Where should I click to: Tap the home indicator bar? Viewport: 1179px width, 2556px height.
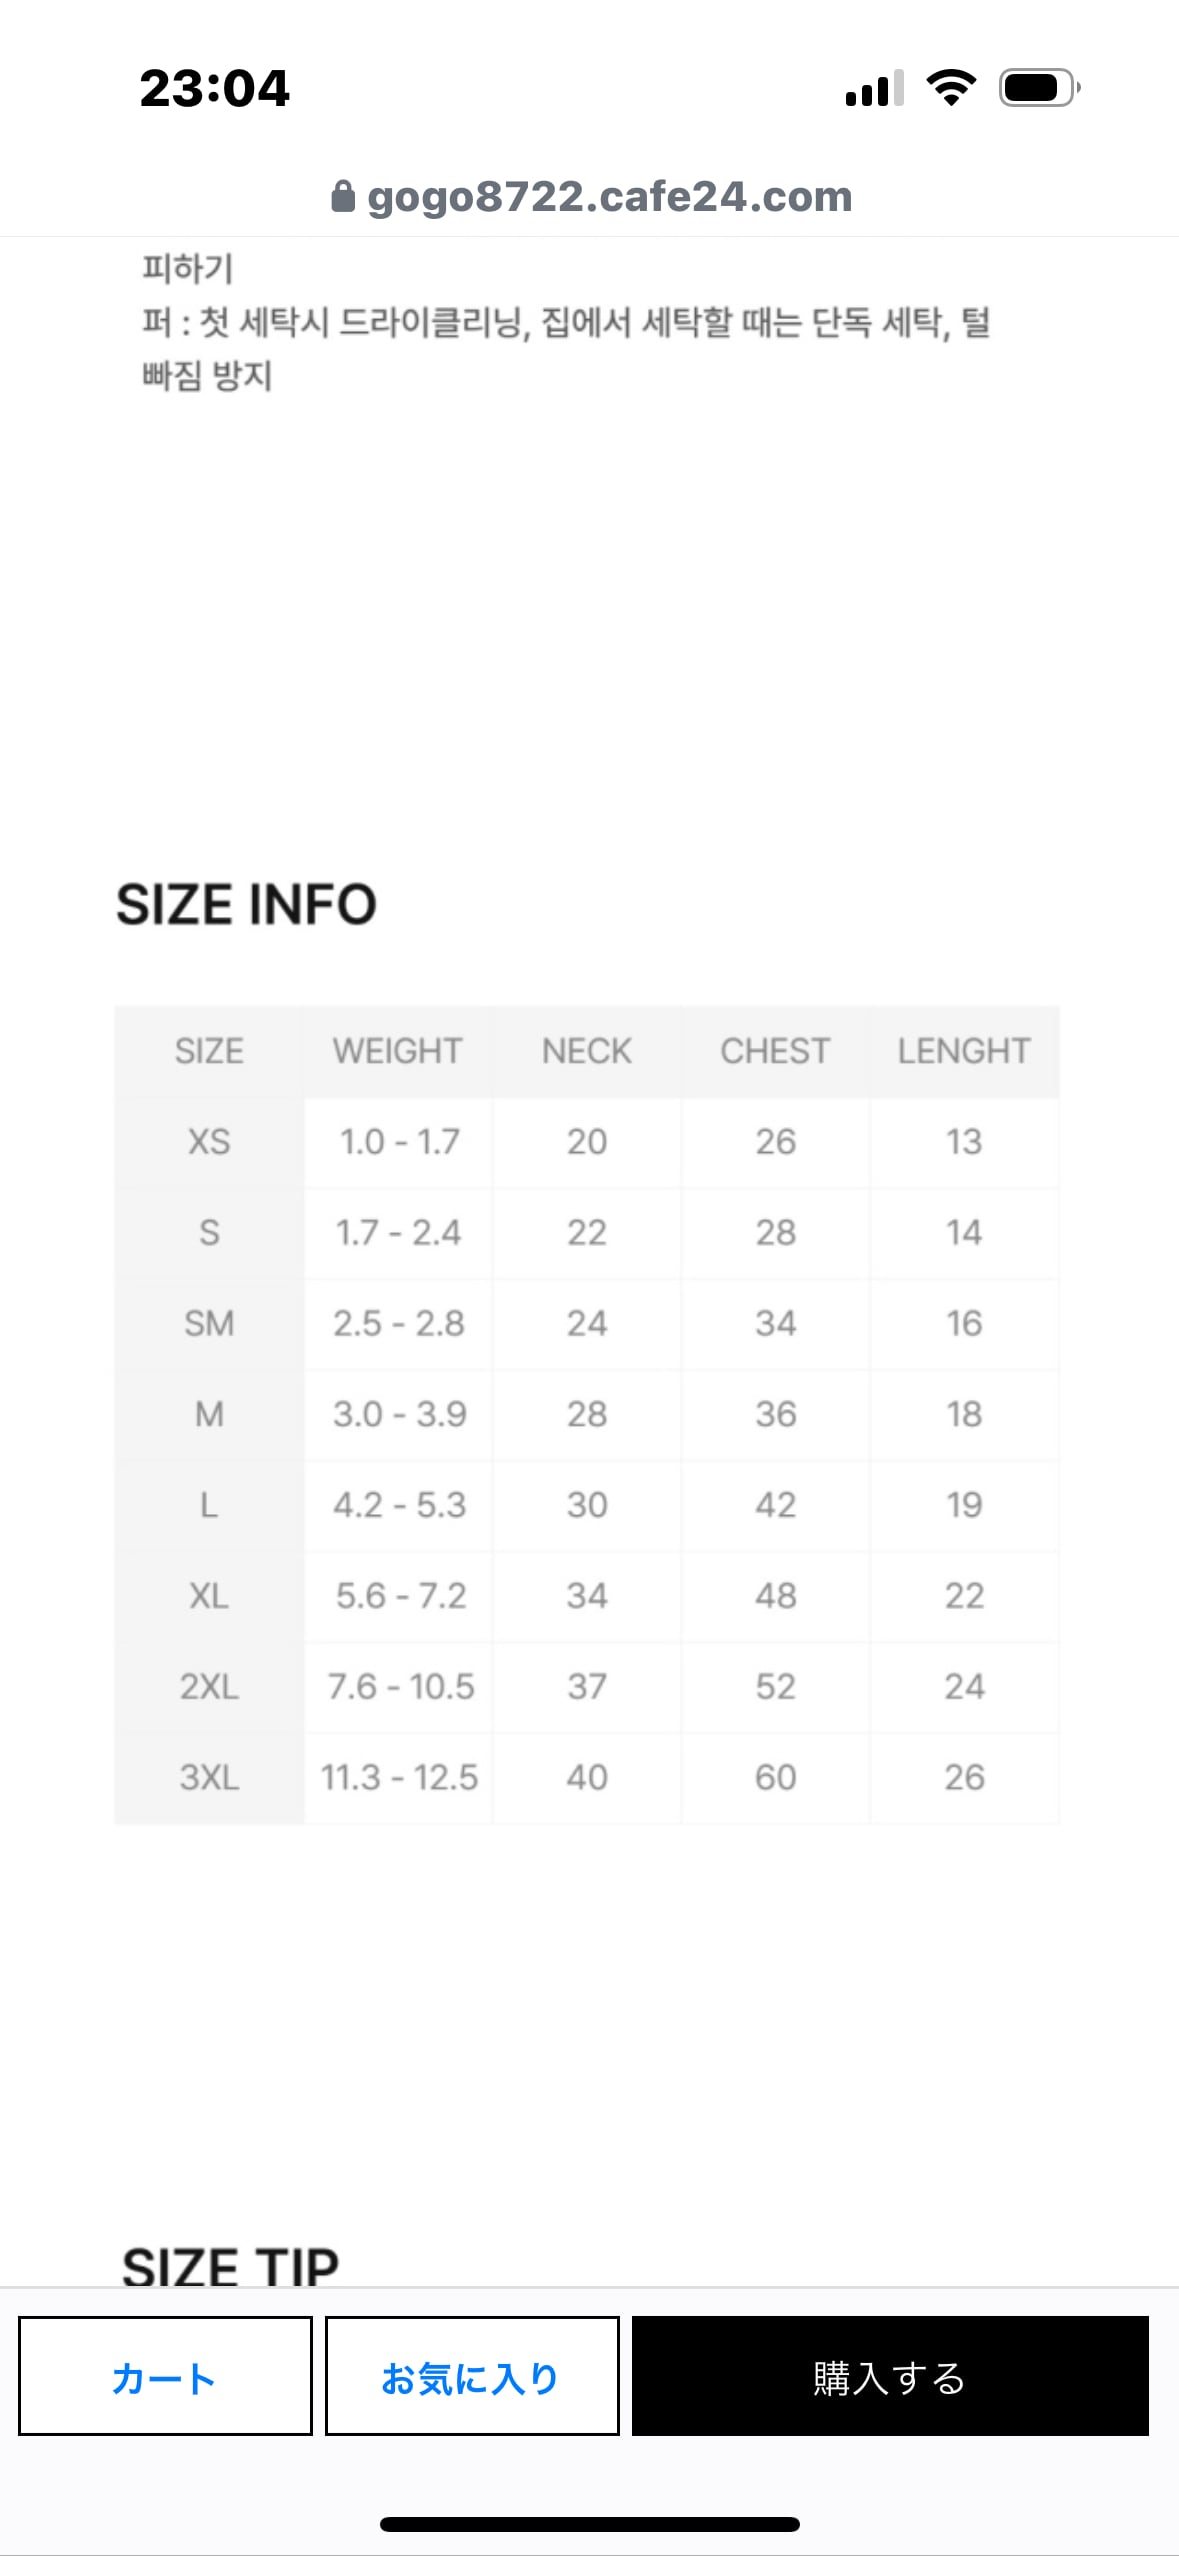589,2524
